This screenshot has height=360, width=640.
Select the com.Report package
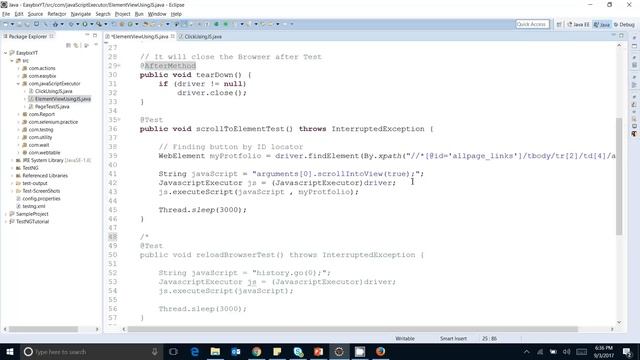point(41,114)
